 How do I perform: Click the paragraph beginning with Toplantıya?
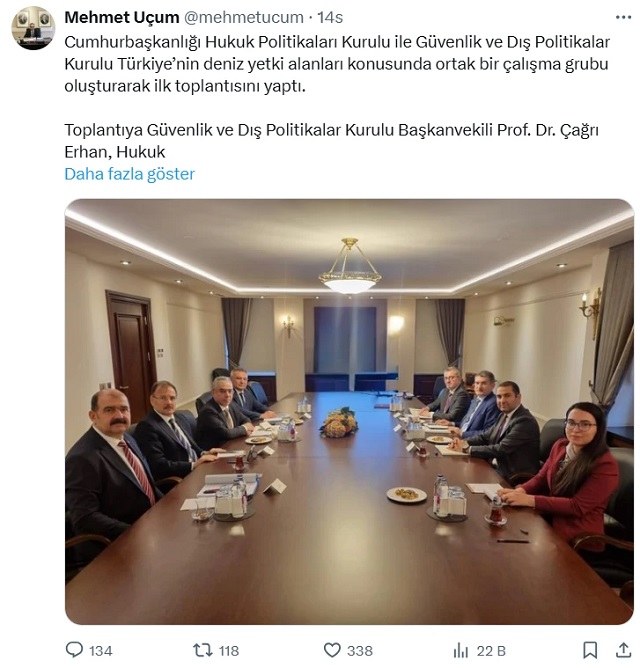pyautogui.click(x=332, y=141)
